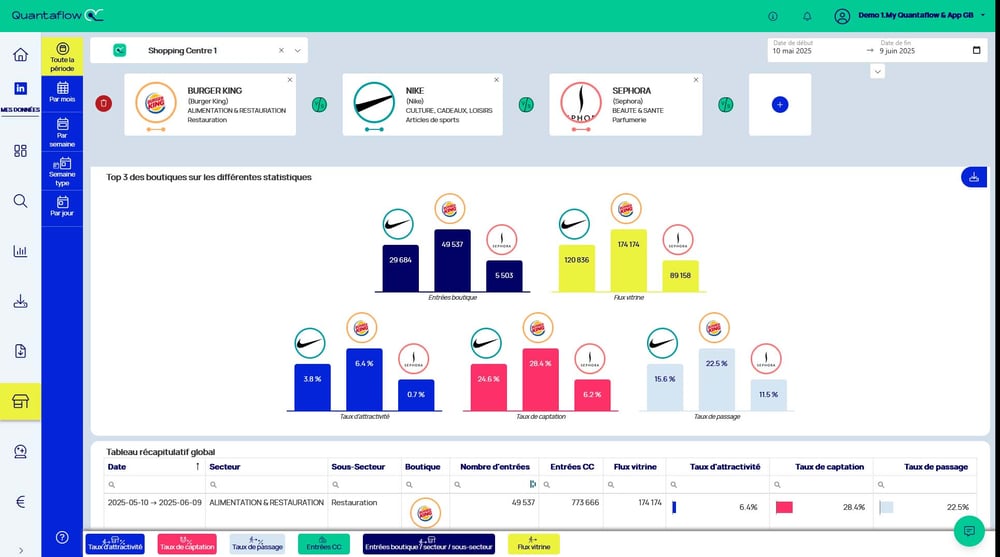Image resolution: width=1000 pixels, height=557 pixels.
Task: Select the Par mois period tab
Action: (62, 92)
